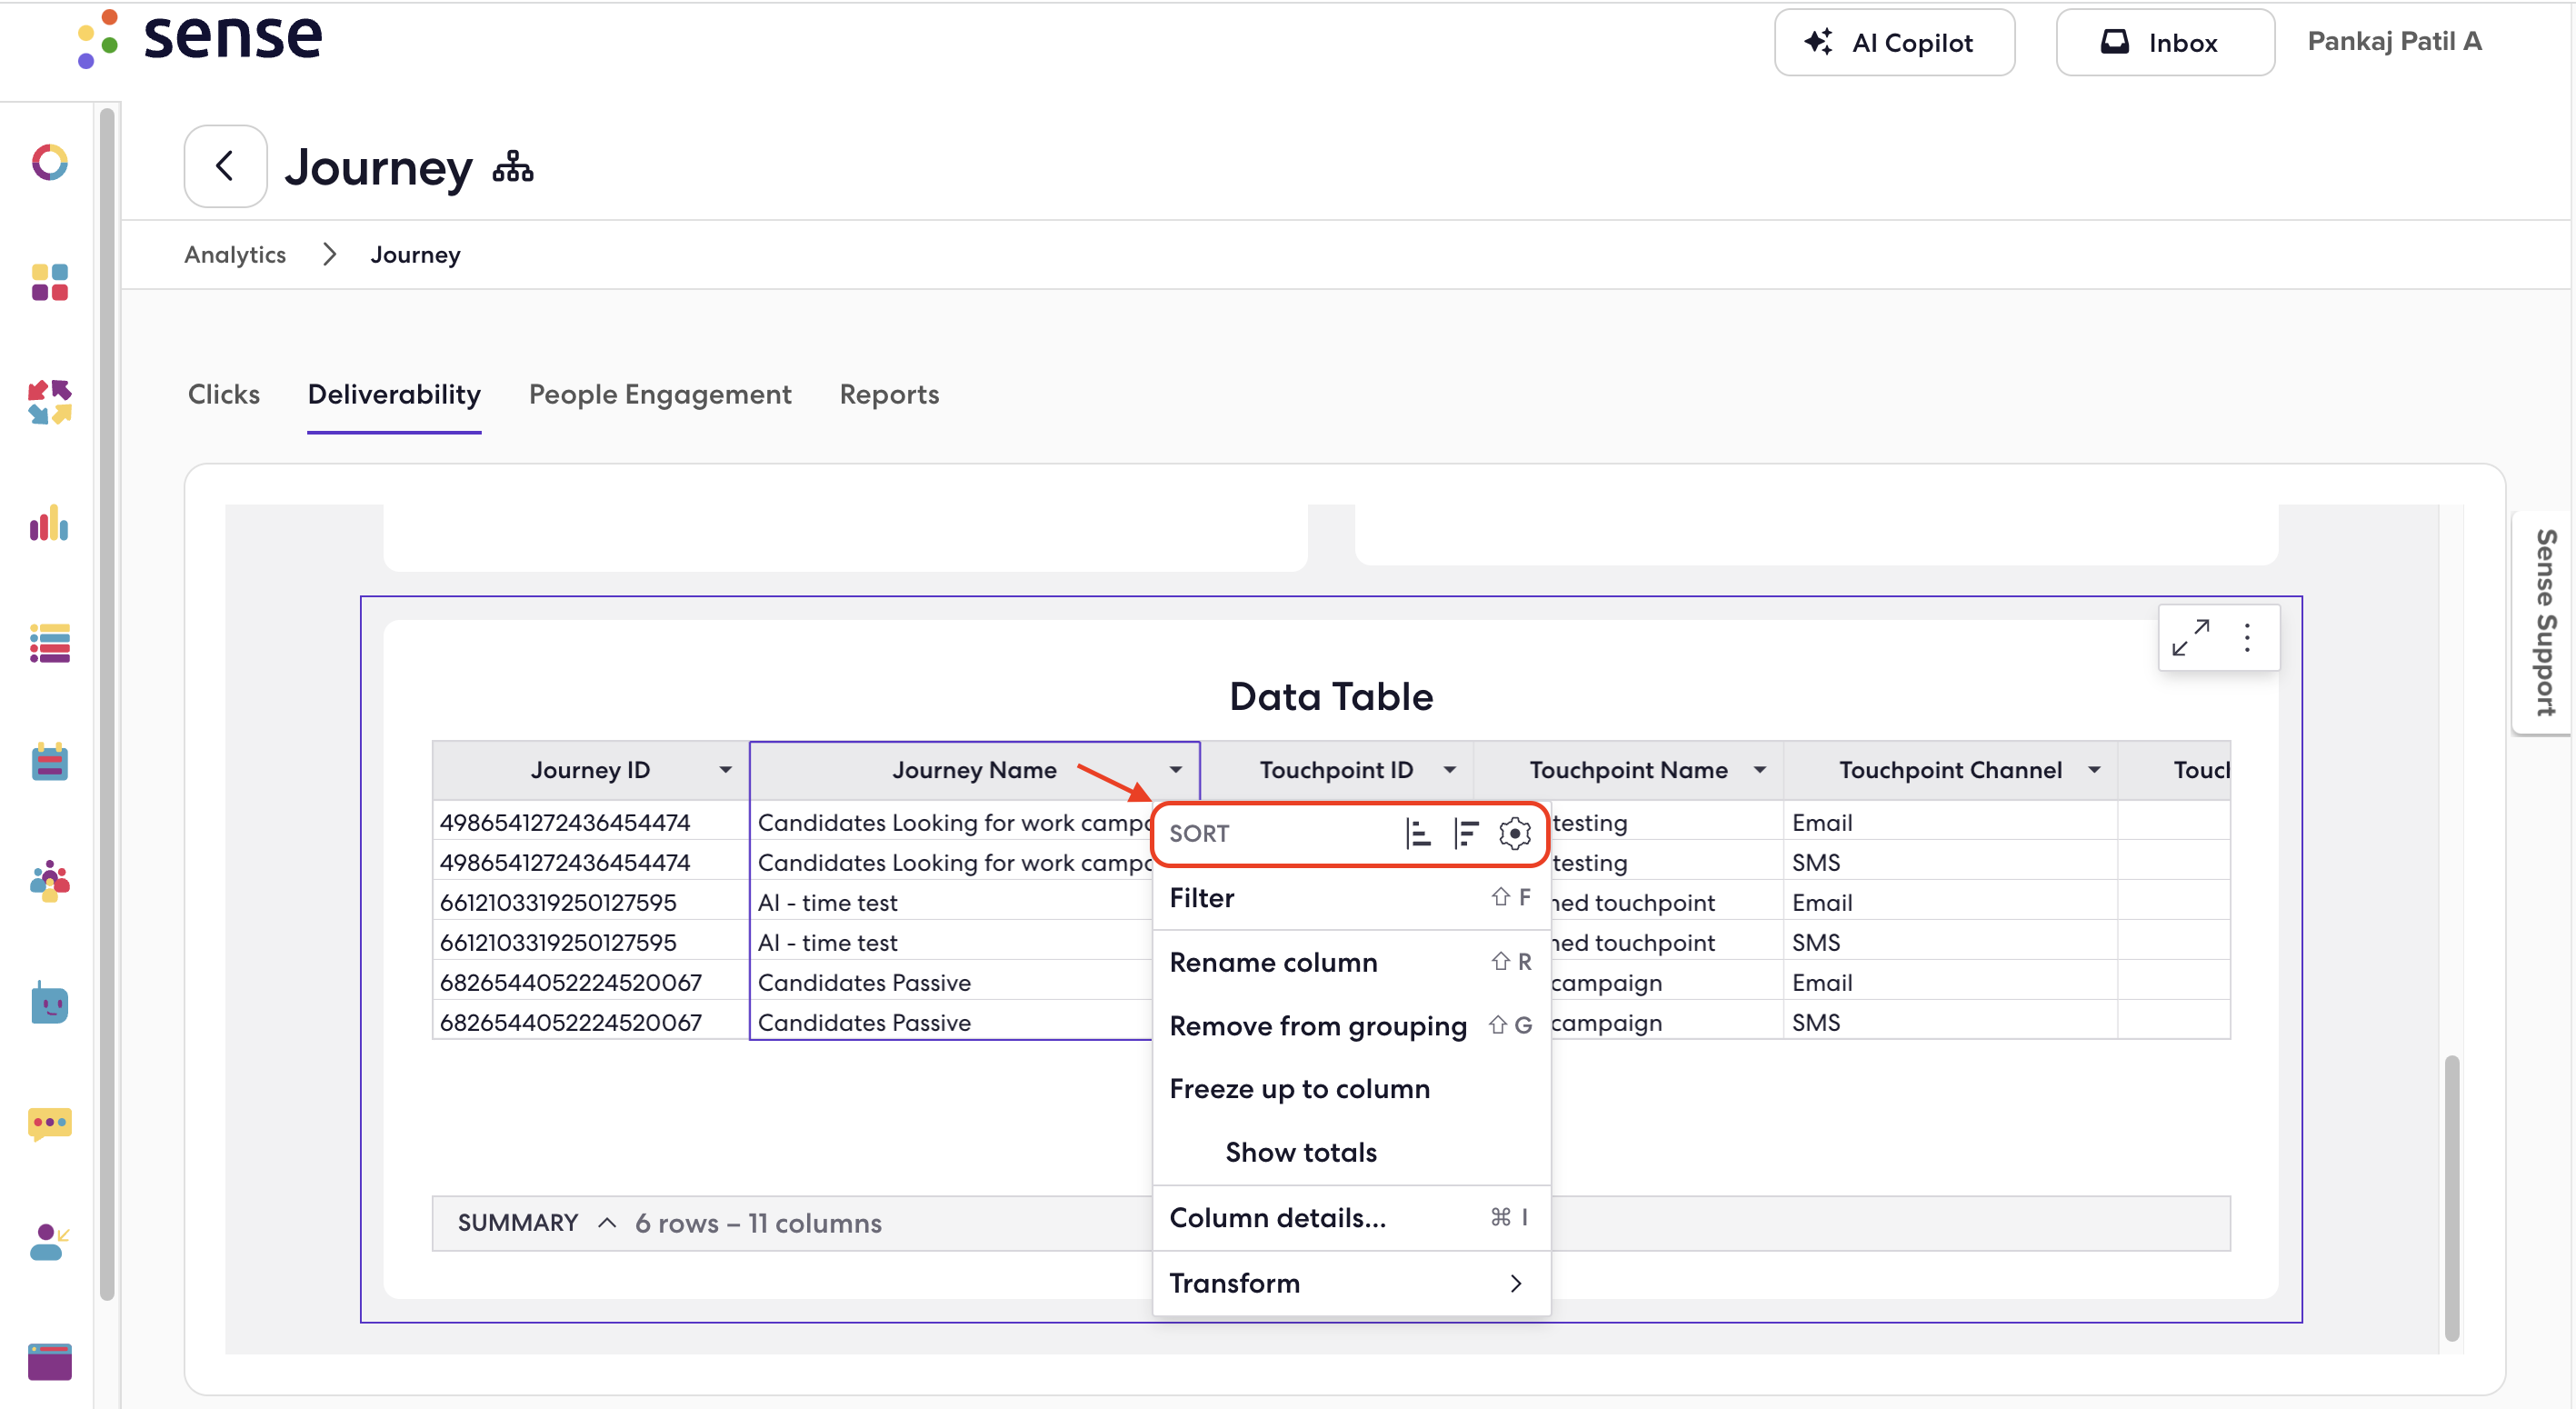Open Column details... menu item

(1351, 1218)
